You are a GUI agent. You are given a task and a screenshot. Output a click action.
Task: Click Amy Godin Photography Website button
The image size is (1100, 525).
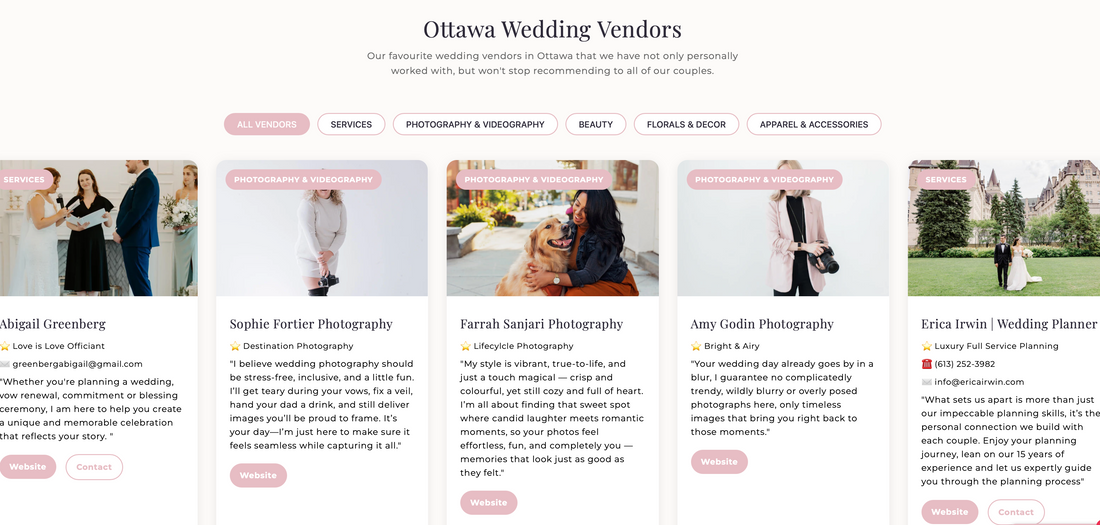pos(719,462)
